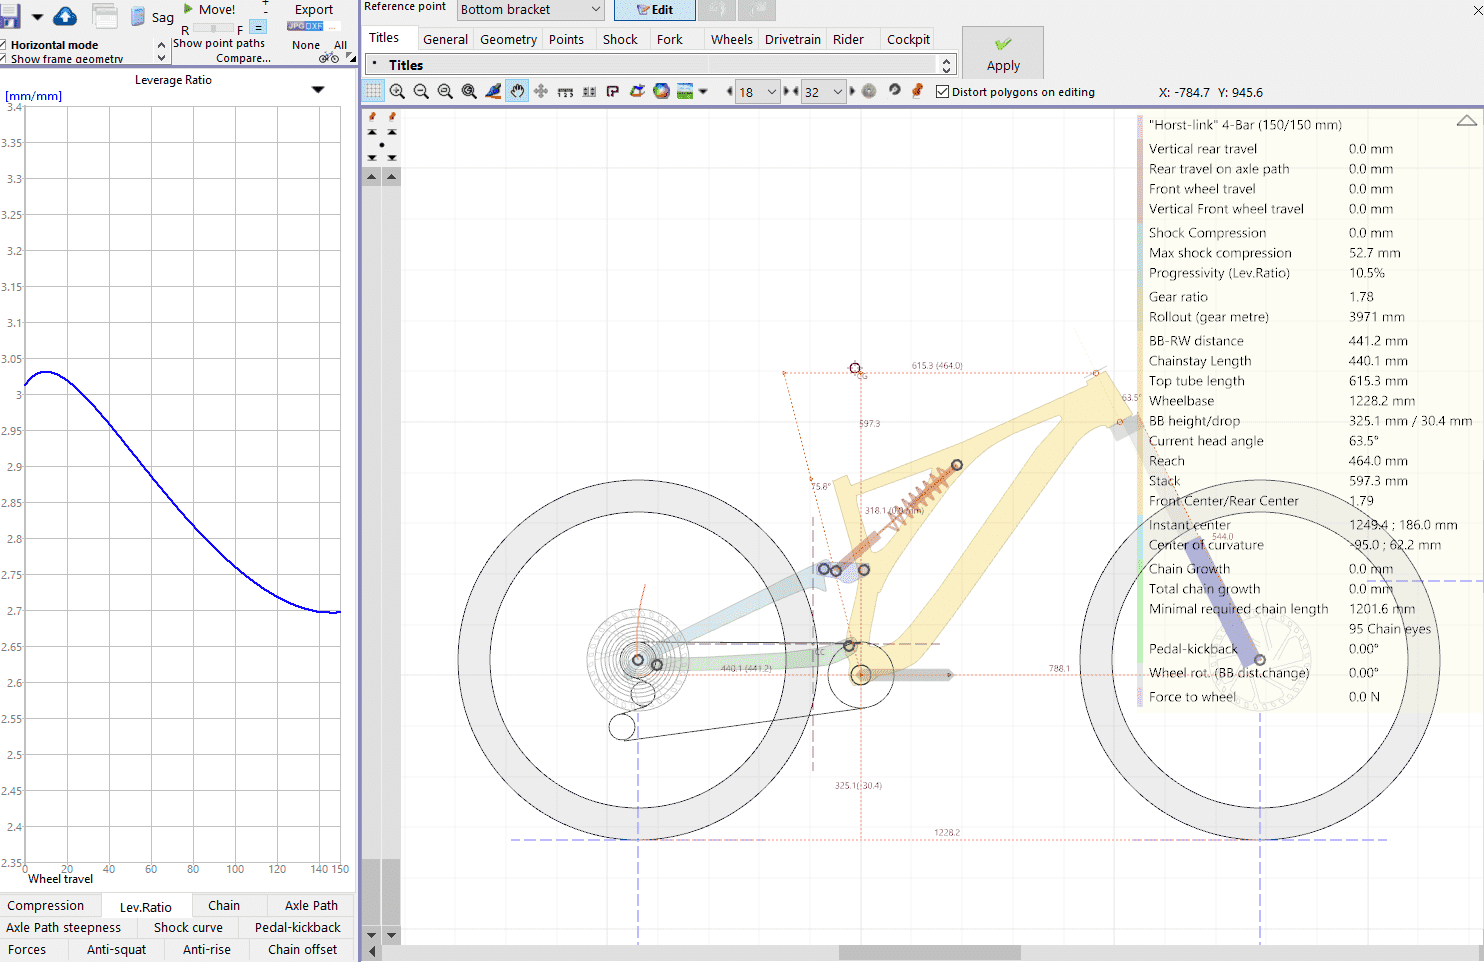Click the color wheel icon in toolbar
Viewport: 1484px width, 962px height.
[661, 91]
